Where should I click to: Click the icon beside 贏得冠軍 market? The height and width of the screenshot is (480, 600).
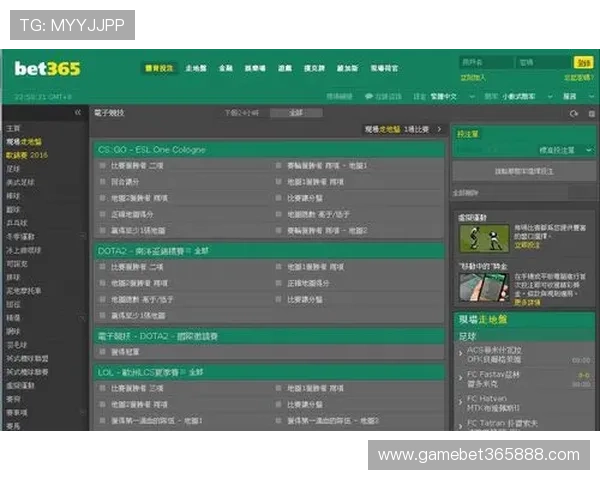[x=103, y=351]
